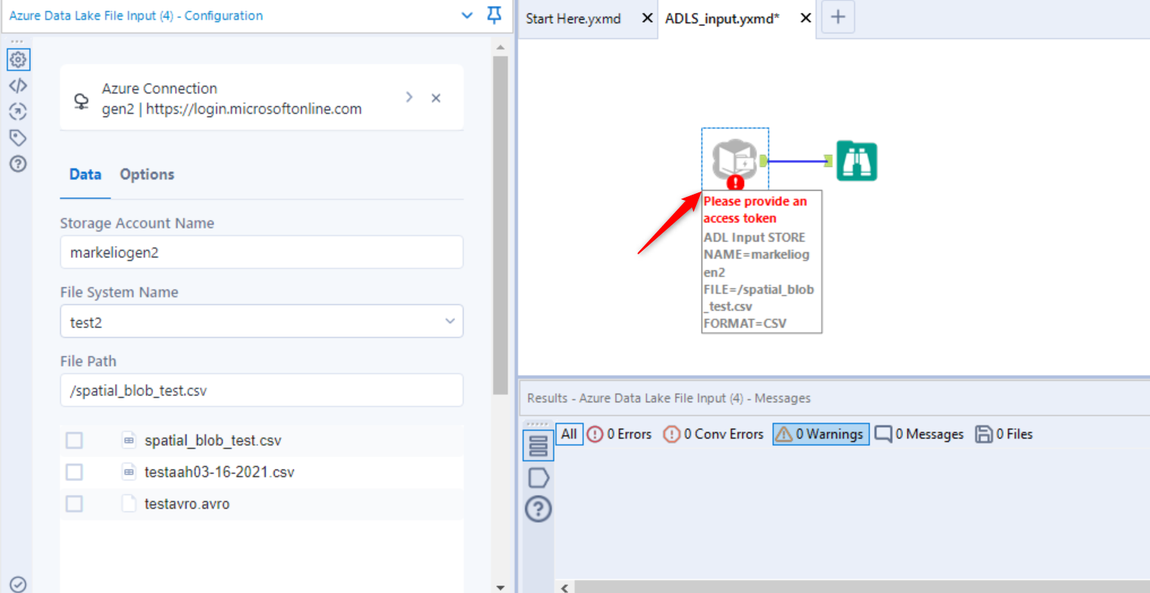The height and width of the screenshot is (593, 1150).
Task: Remove the Azure Connection with X
Action: coord(436,97)
